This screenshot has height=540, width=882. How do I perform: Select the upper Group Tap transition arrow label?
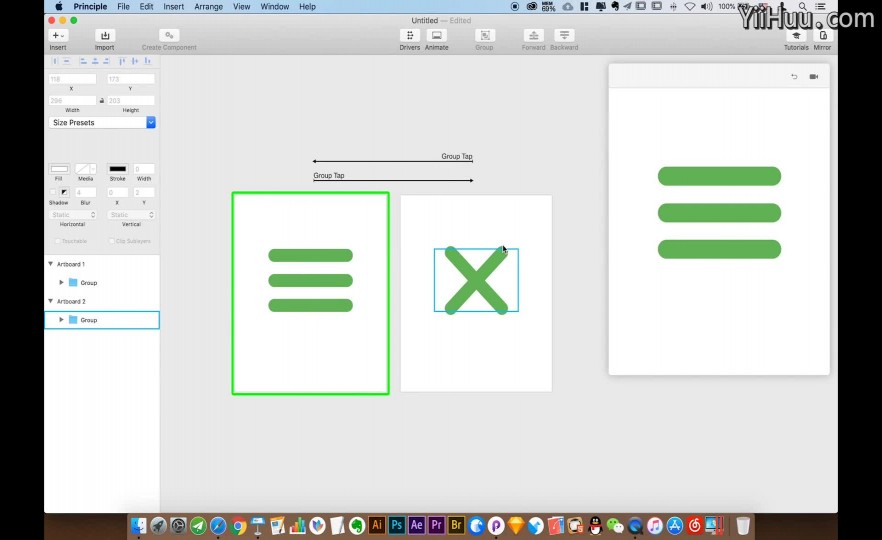click(457, 156)
